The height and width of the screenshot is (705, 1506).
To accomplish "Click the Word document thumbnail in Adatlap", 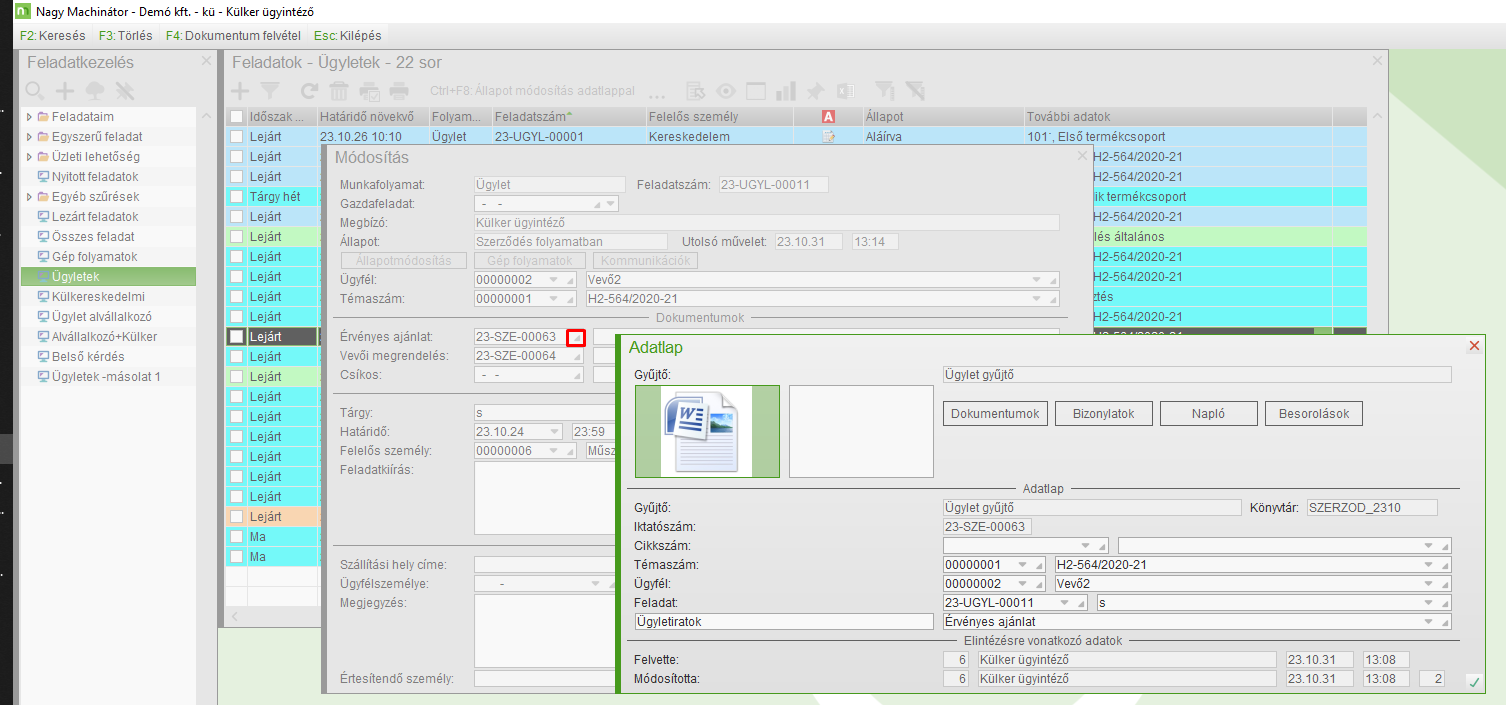I will pyautogui.click(x=706, y=431).
